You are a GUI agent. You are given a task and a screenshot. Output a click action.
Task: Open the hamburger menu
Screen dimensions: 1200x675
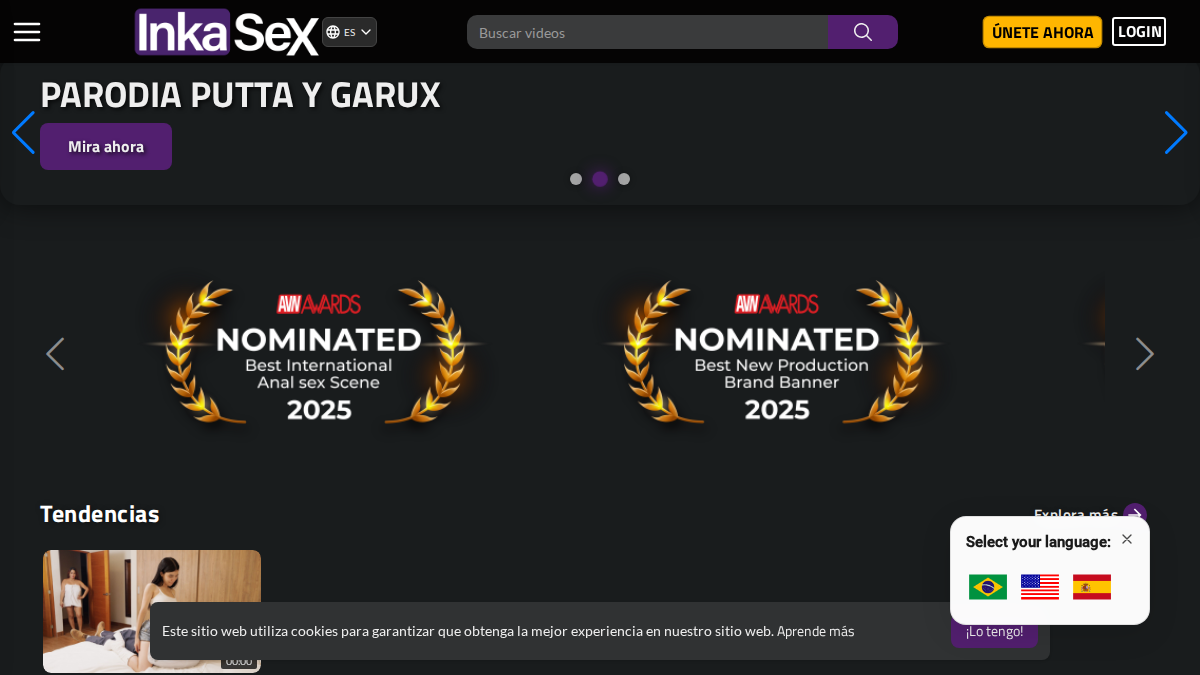27,32
